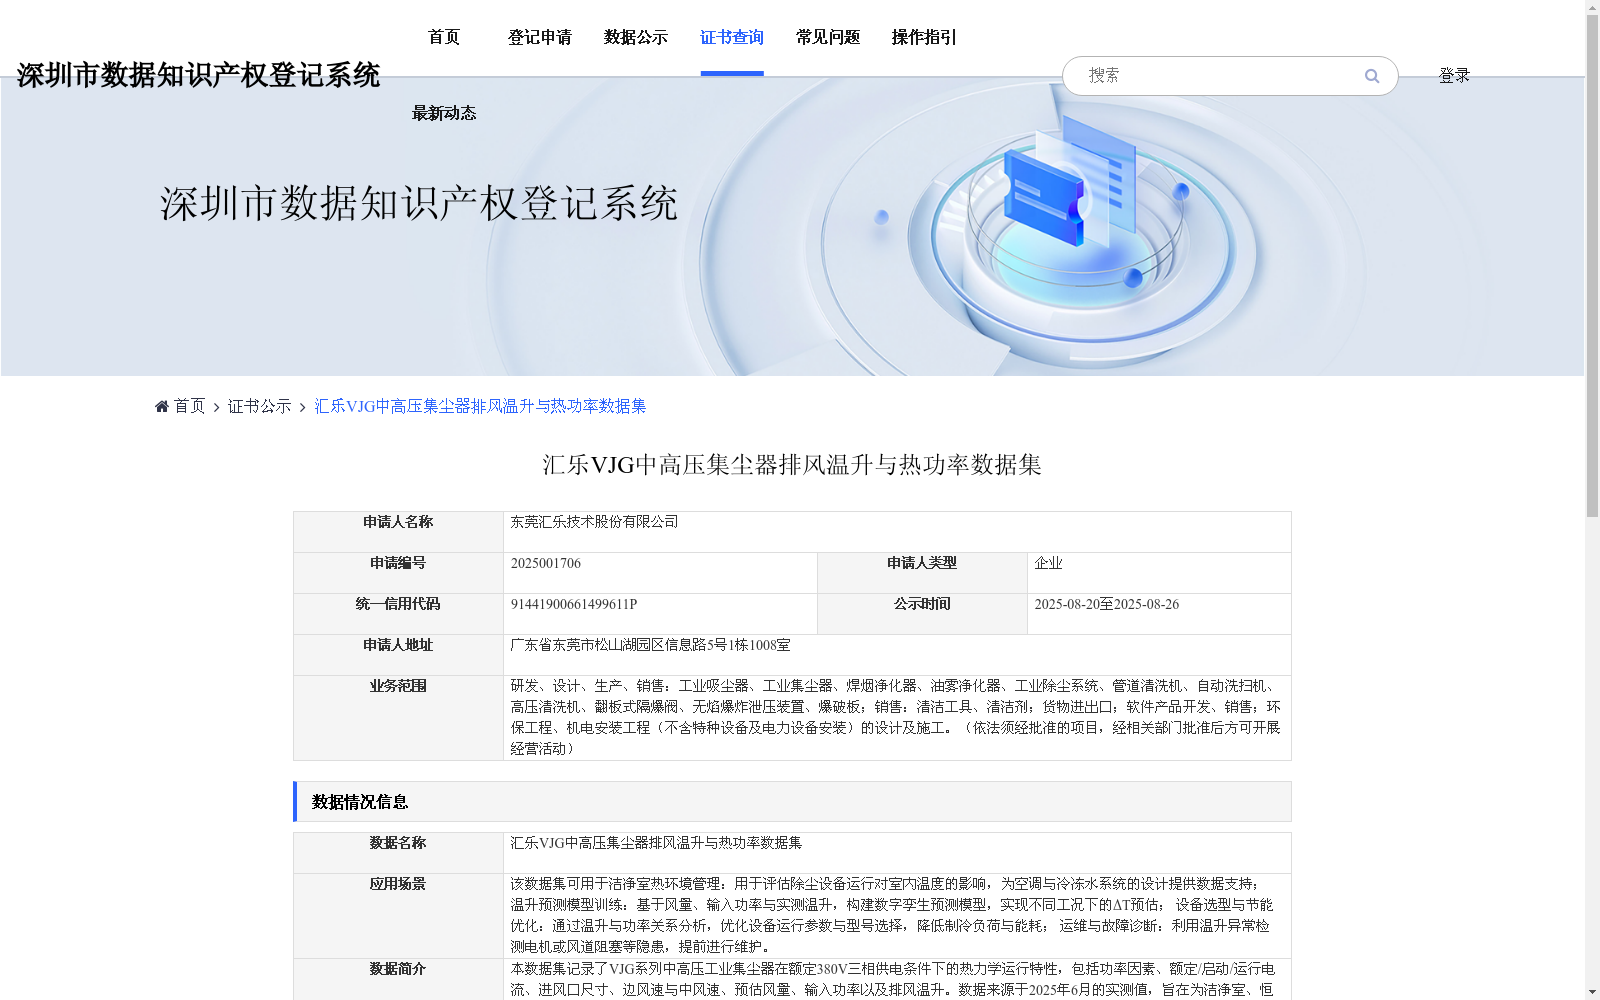The height and width of the screenshot is (1000, 1600).
Task: Click the 登录 login link
Action: (1454, 75)
